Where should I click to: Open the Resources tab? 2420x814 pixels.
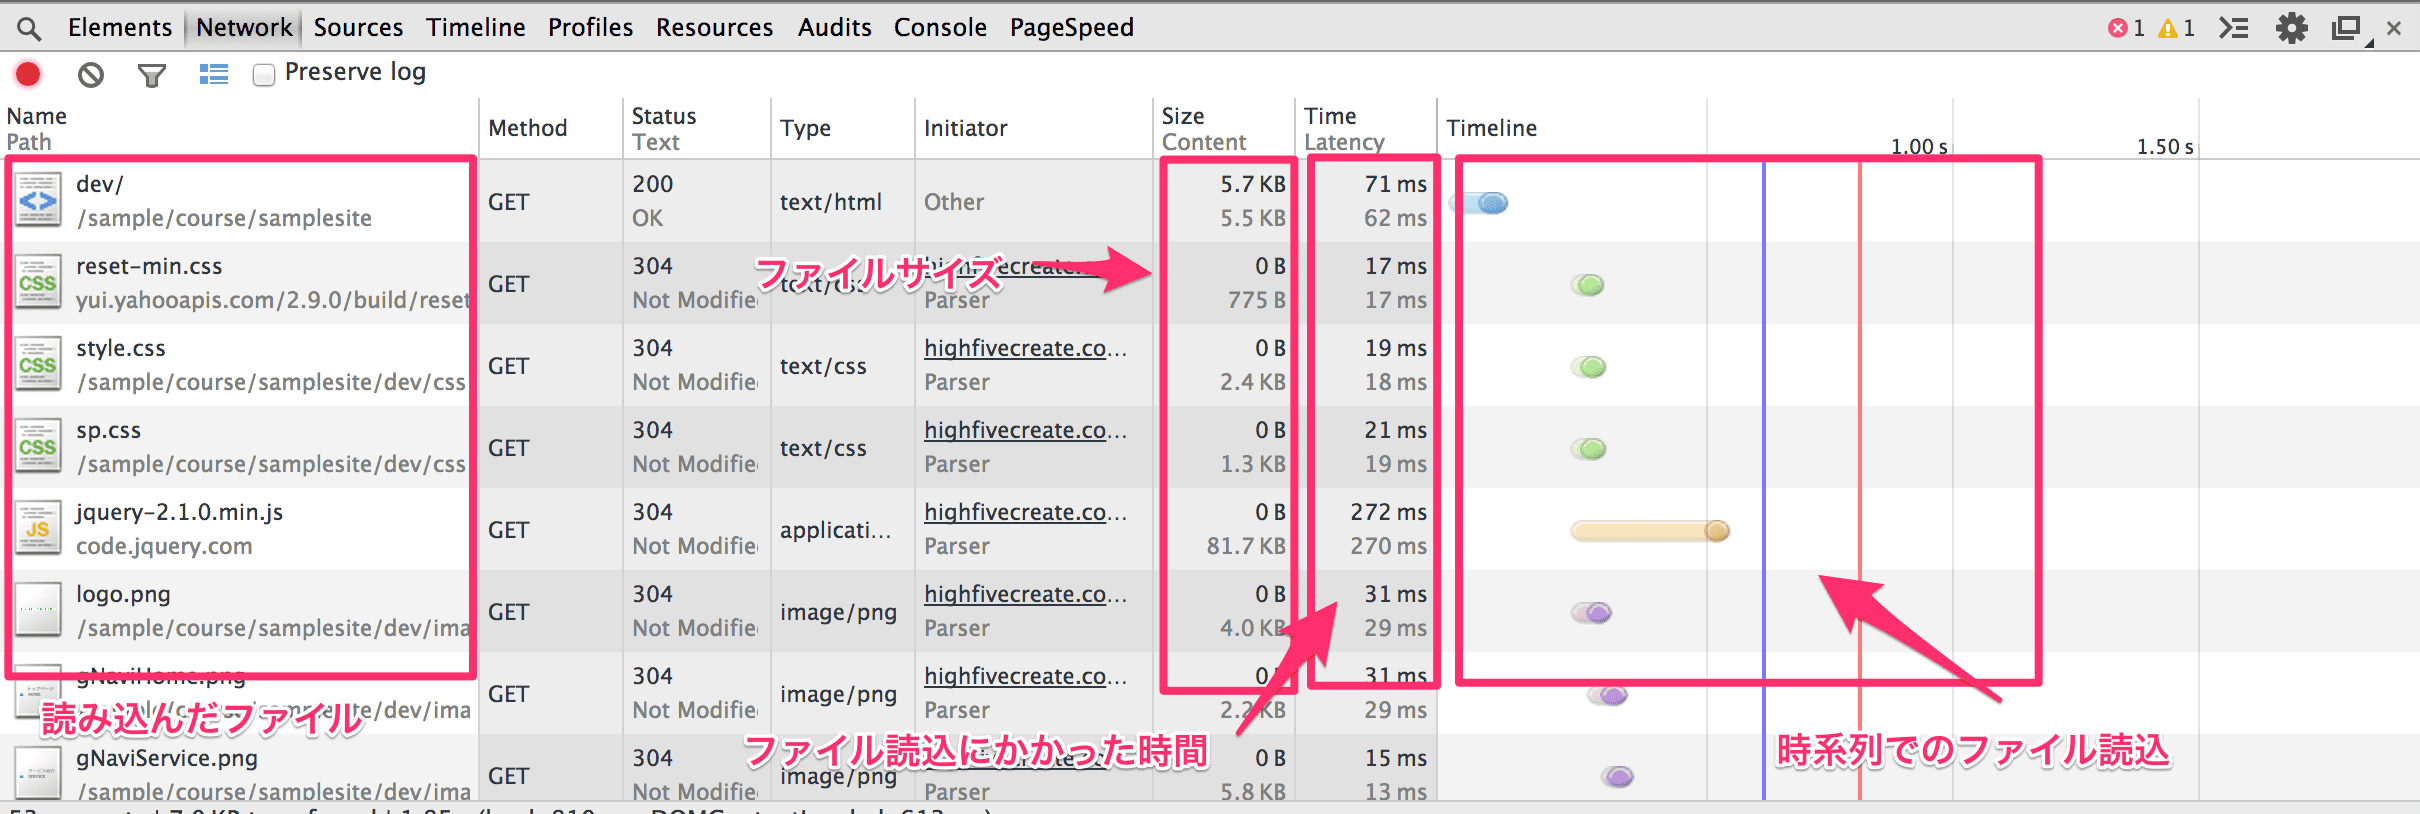714,27
